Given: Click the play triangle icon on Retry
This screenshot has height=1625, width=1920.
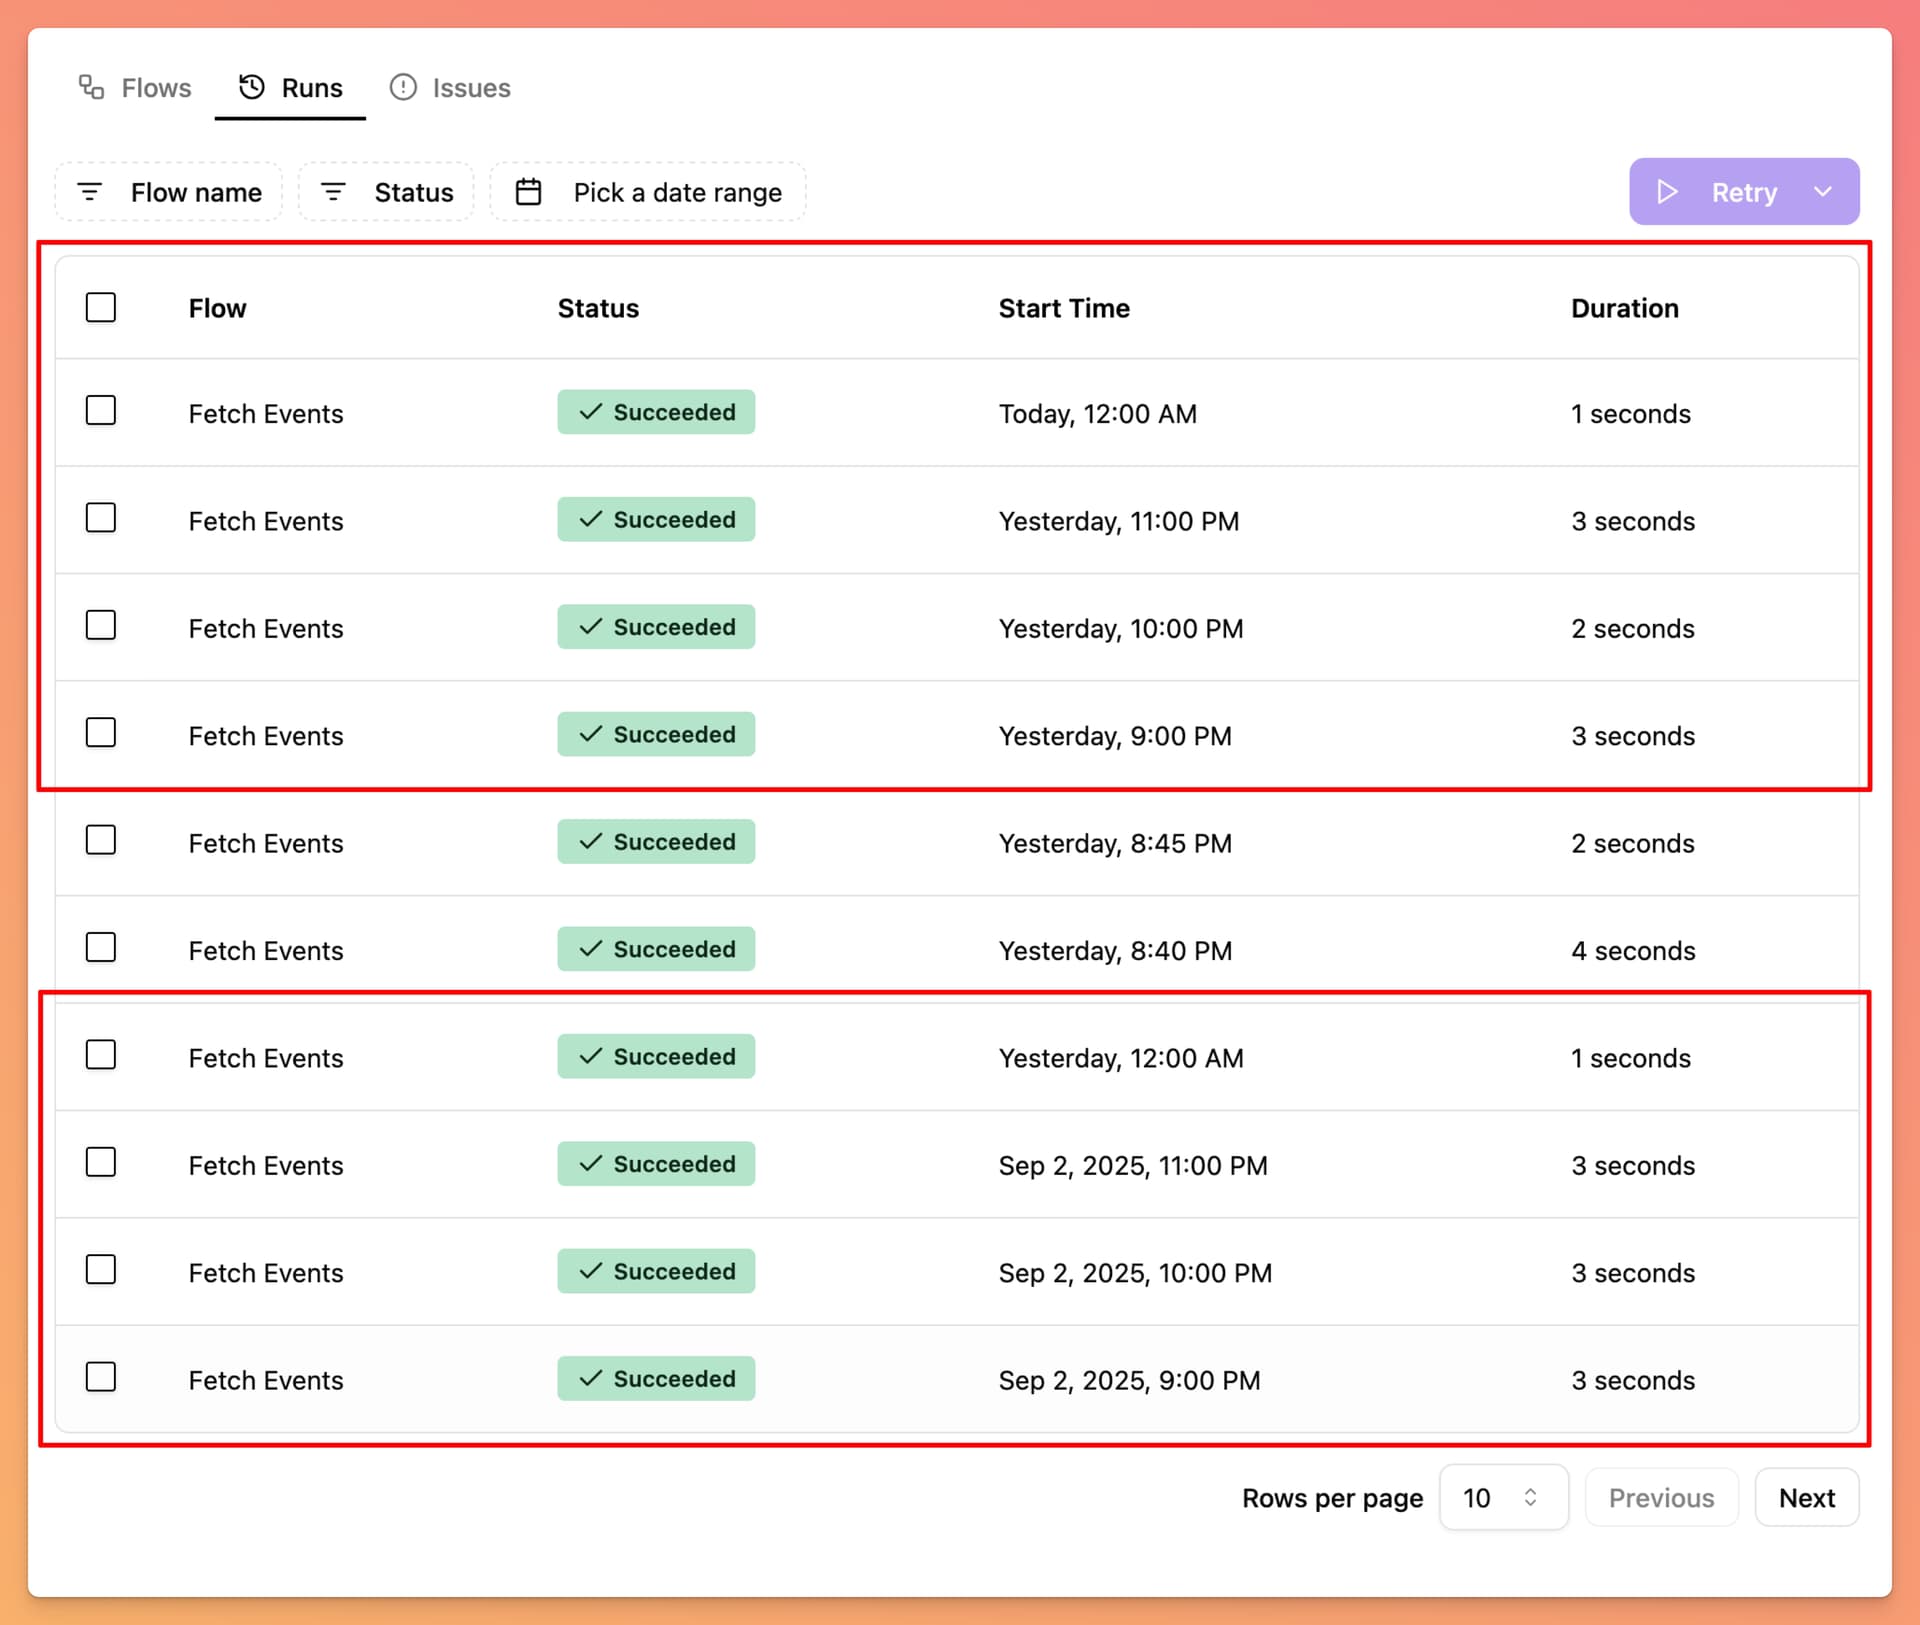Looking at the screenshot, I should pyautogui.click(x=1667, y=192).
